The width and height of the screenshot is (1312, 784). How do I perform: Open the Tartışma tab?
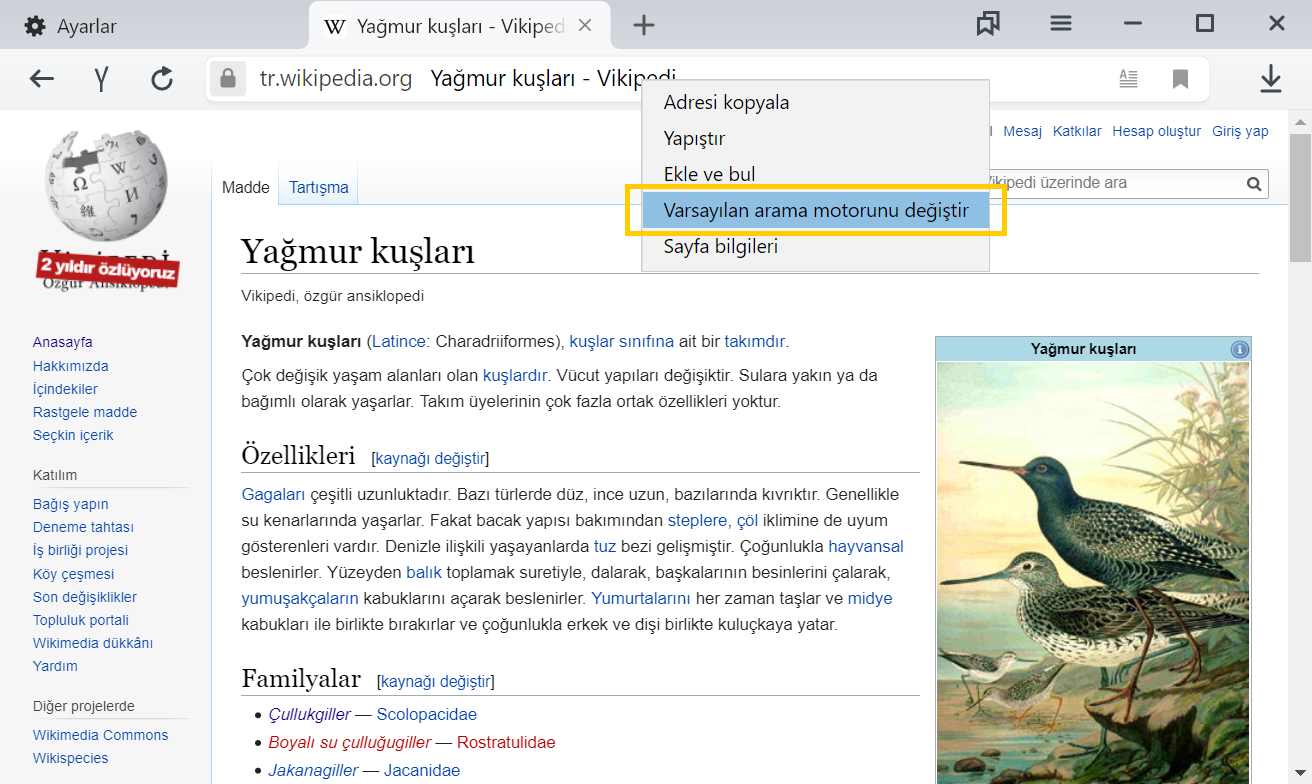319,187
